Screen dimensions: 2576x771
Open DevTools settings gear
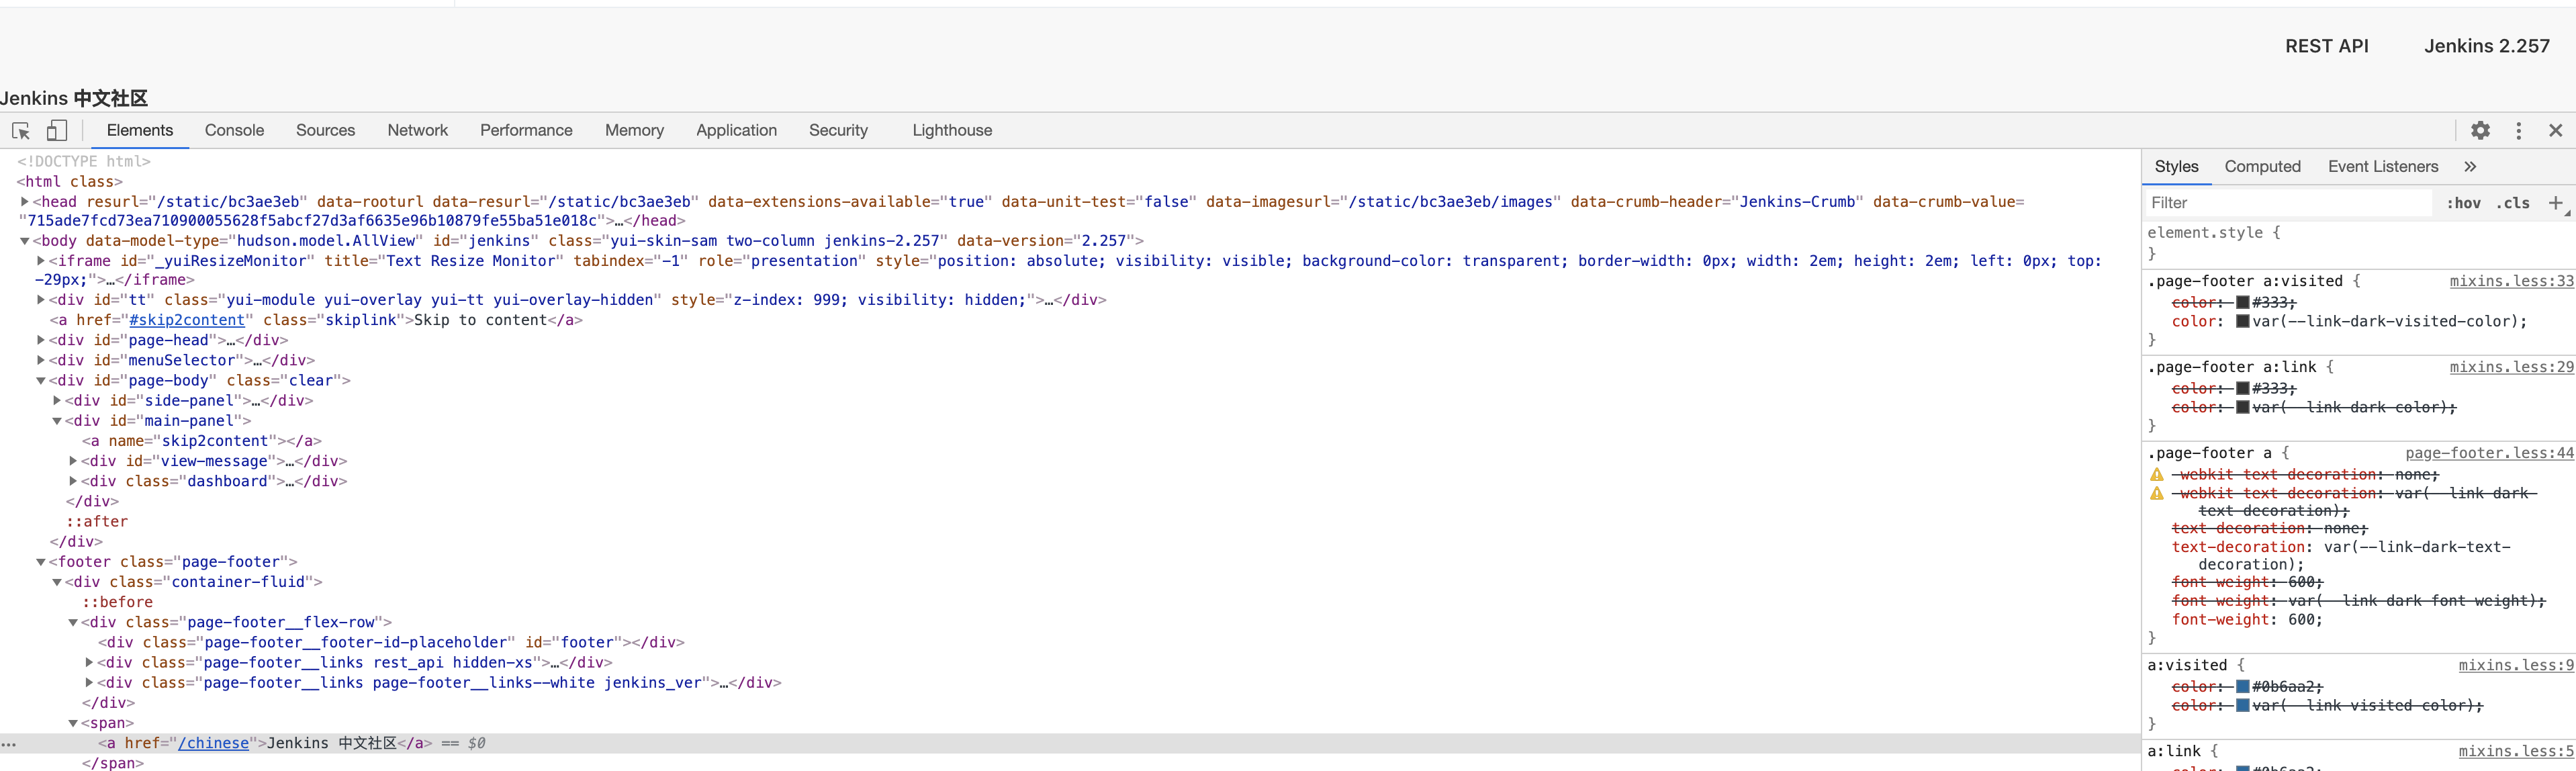pos(2480,131)
